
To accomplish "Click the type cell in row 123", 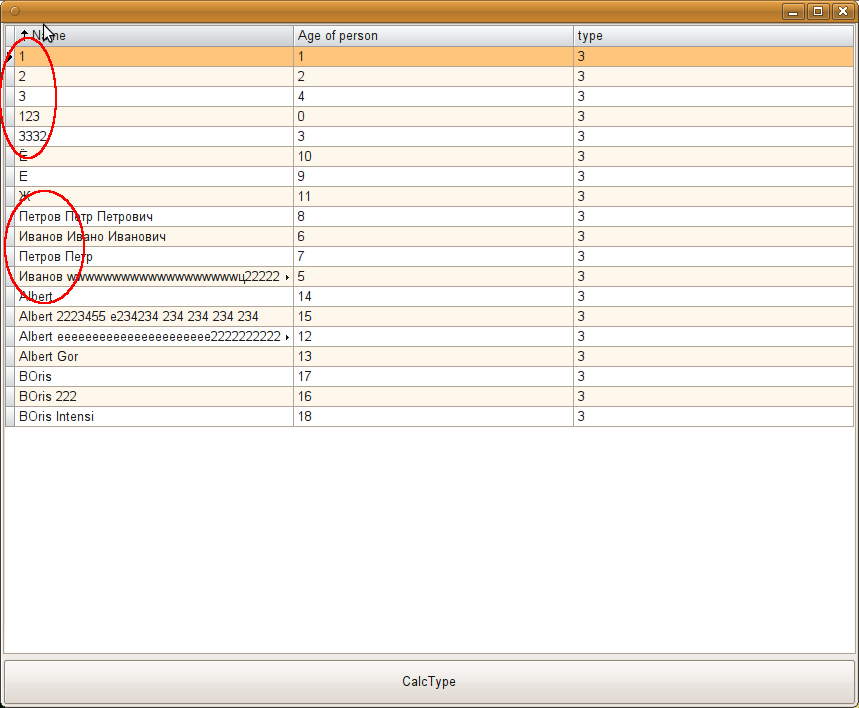I will 712,117.
